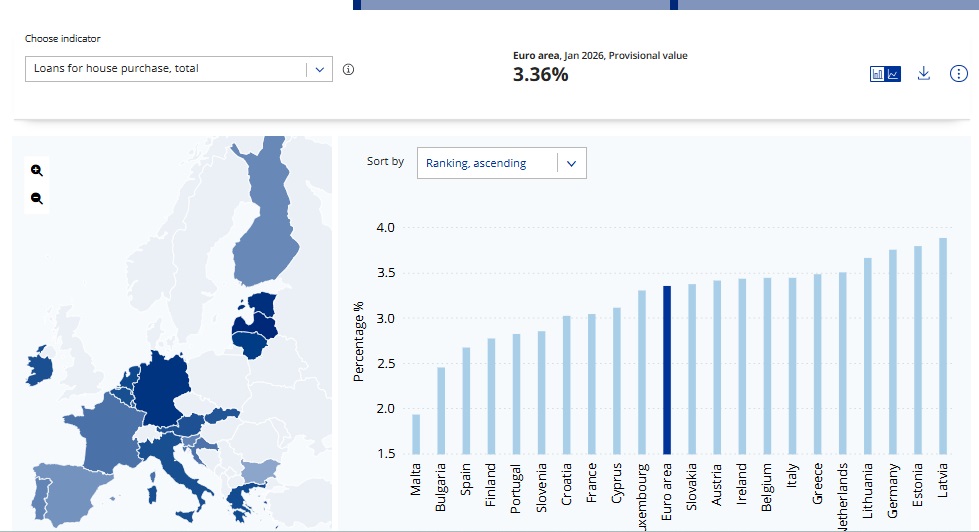
Task: Select the Latvia bar in chart
Action: click(943, 346)
